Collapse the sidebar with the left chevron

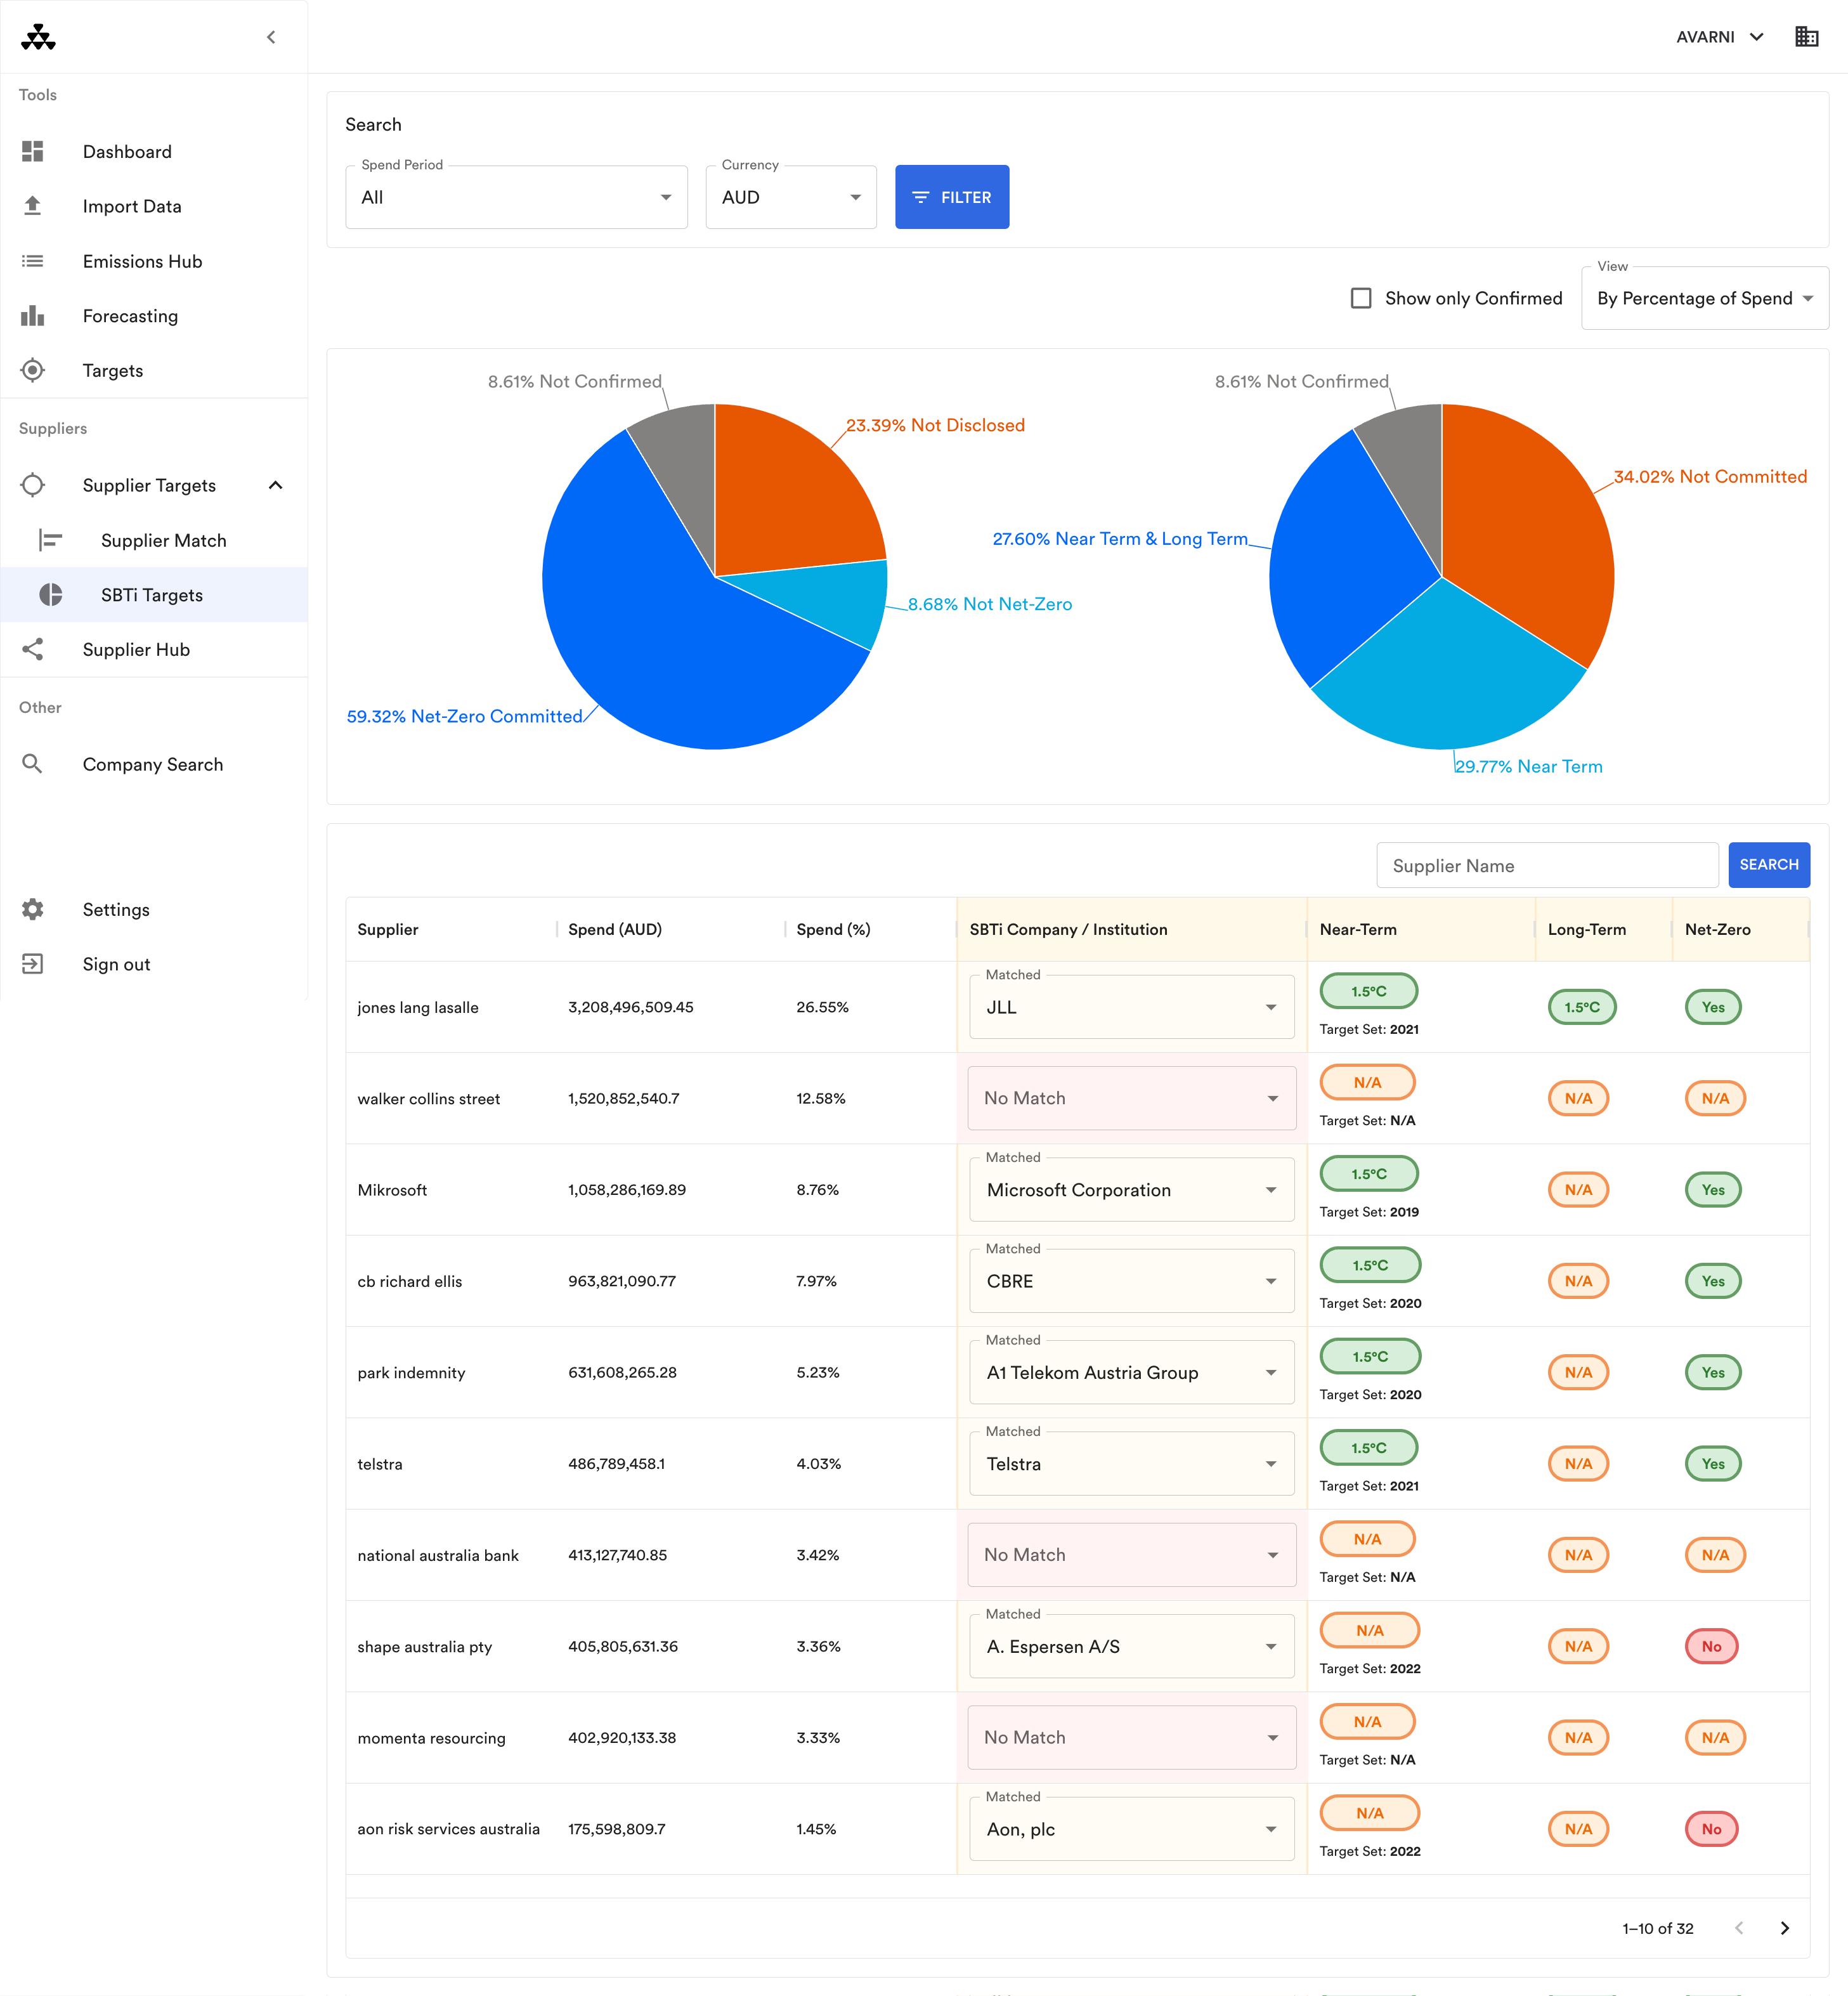[x=270, y=37]
